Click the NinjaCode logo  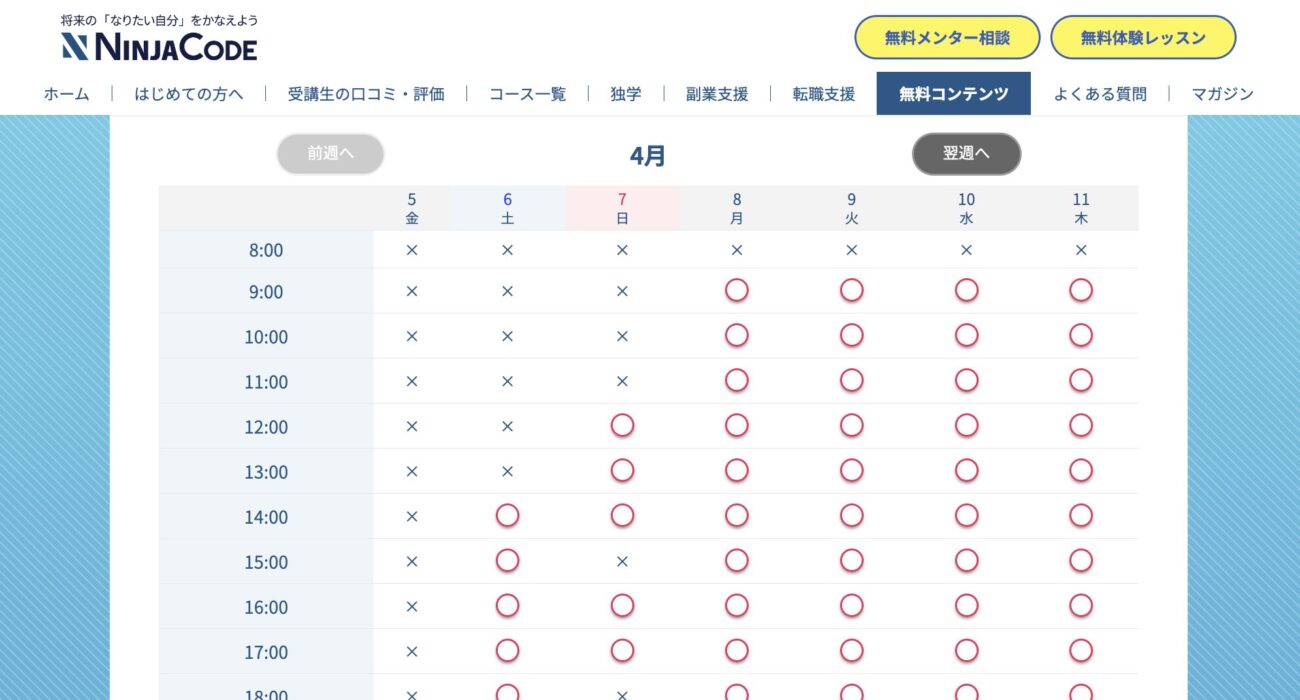[159, 46]
